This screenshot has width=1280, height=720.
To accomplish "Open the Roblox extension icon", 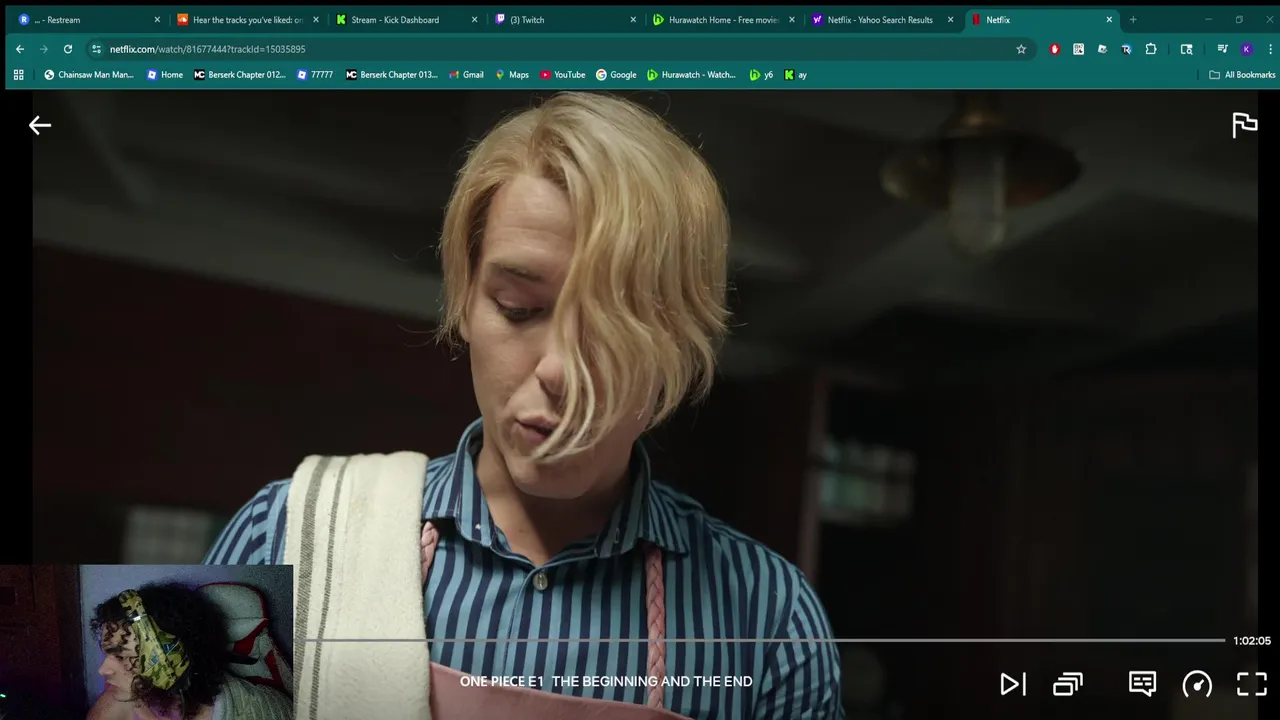I will 1102,49.
